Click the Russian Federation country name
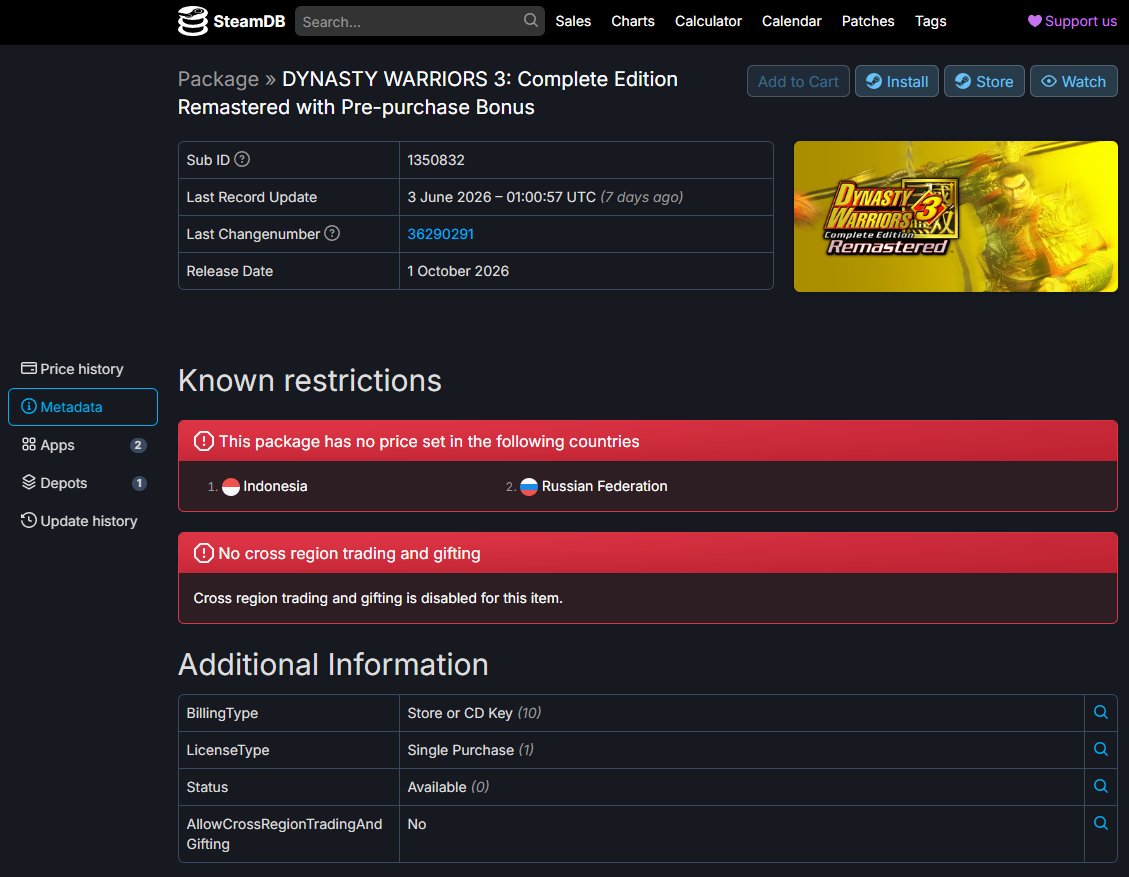 point(604,486)
